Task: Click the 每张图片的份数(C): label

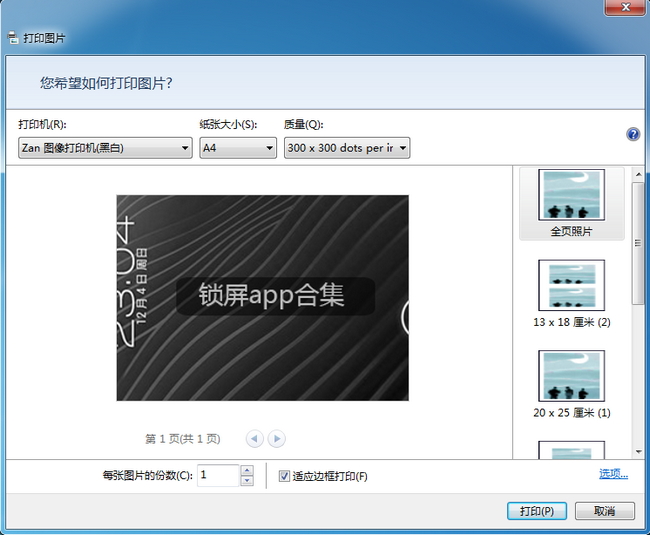Action: (147, 475)
